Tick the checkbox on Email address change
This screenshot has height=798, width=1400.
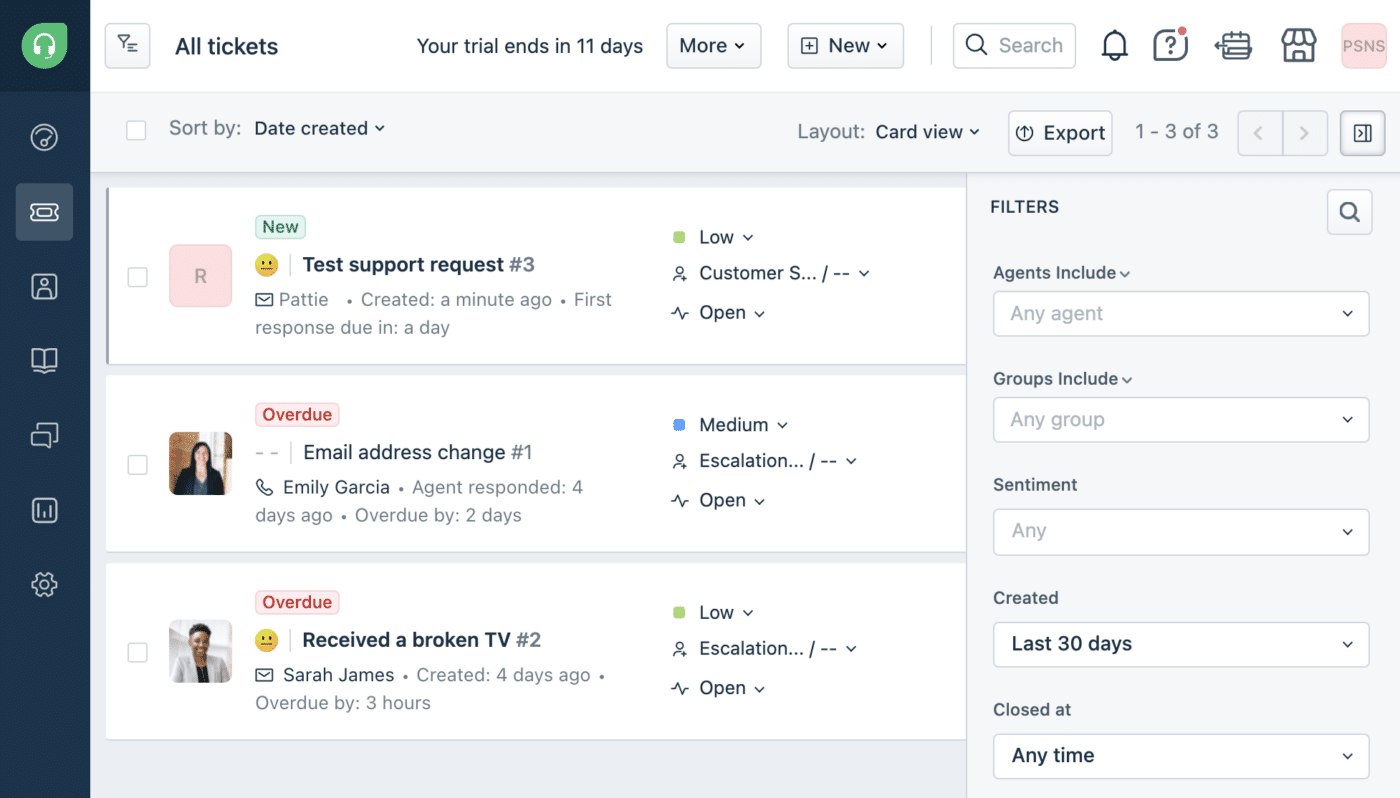coord(137,463)
